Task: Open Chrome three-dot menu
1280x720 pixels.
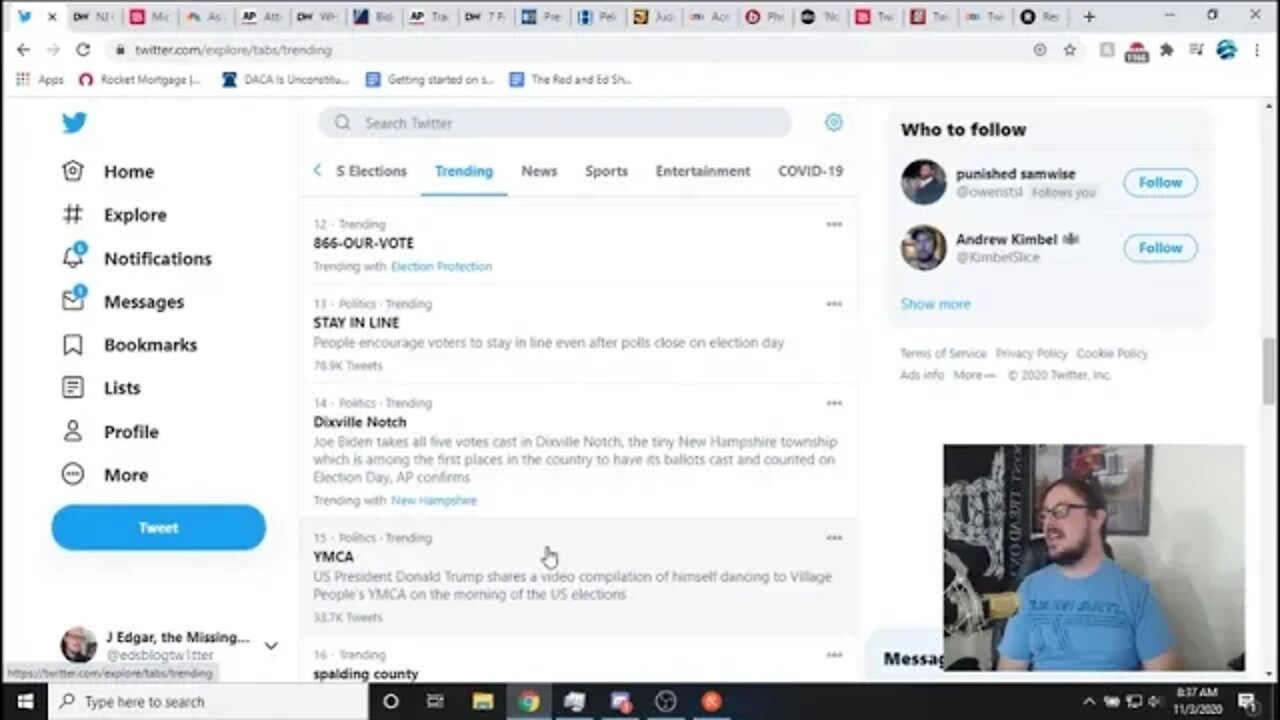Action: [1257, 49]
